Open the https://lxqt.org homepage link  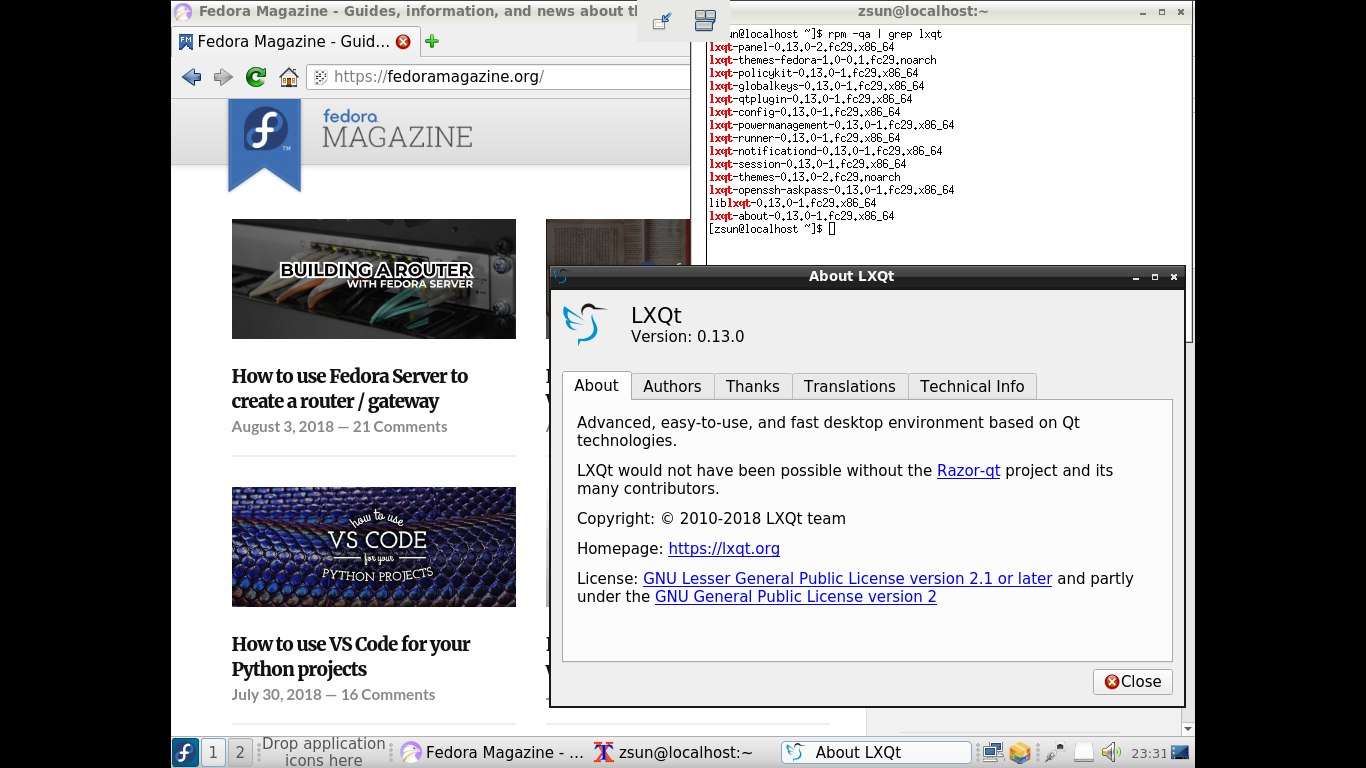[724, 549]
